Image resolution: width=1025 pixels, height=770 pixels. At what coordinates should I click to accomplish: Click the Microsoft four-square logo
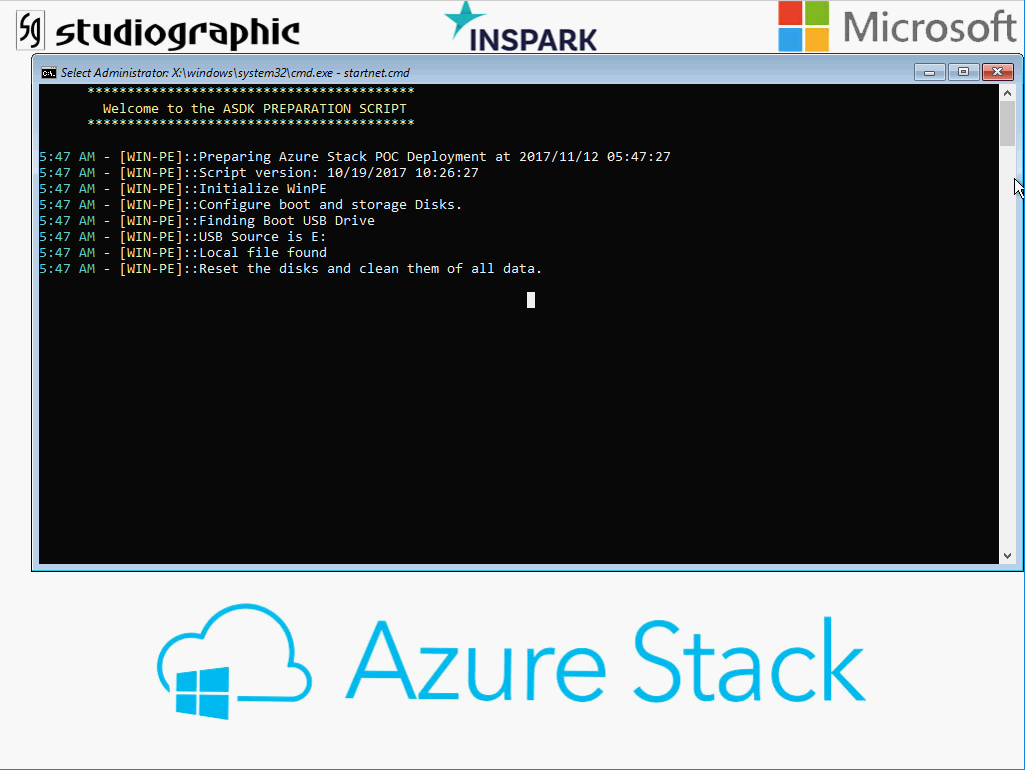click(803, 26)
